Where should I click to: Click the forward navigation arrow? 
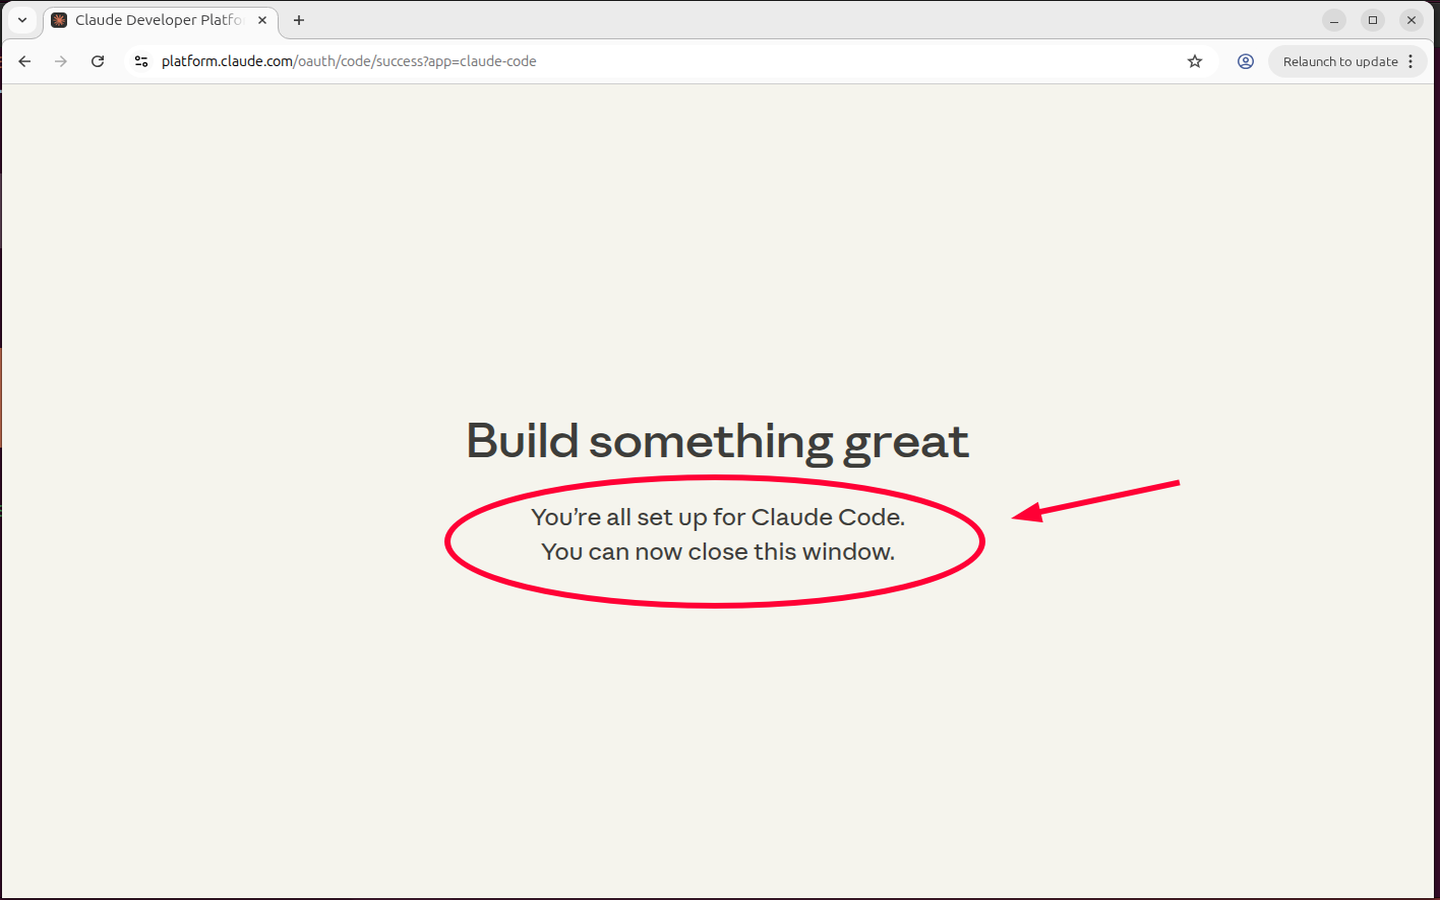(x=61, y=61)
